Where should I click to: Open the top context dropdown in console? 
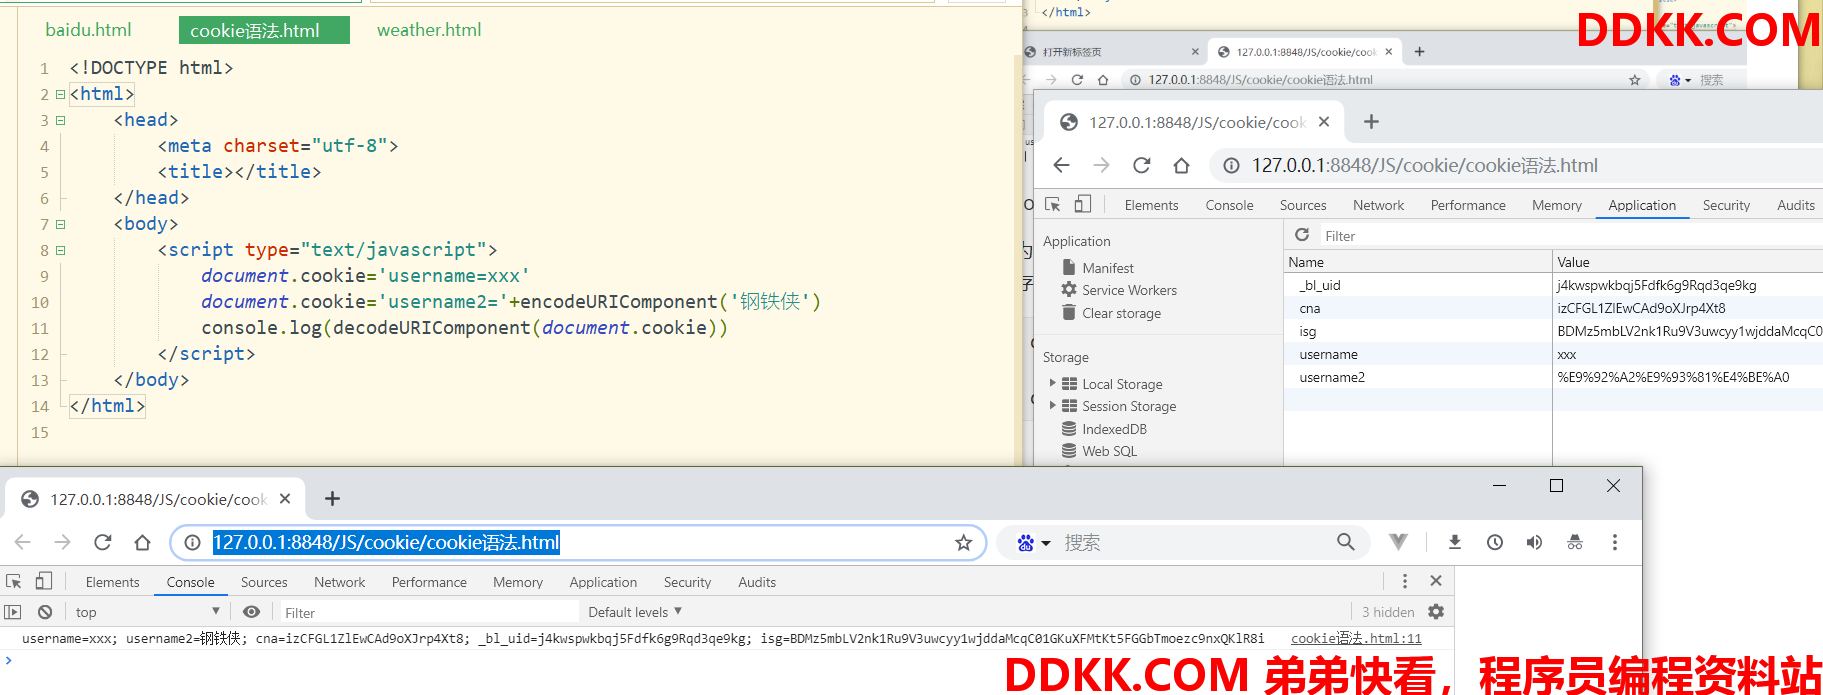pyautogui.click(x=146, y=612)
